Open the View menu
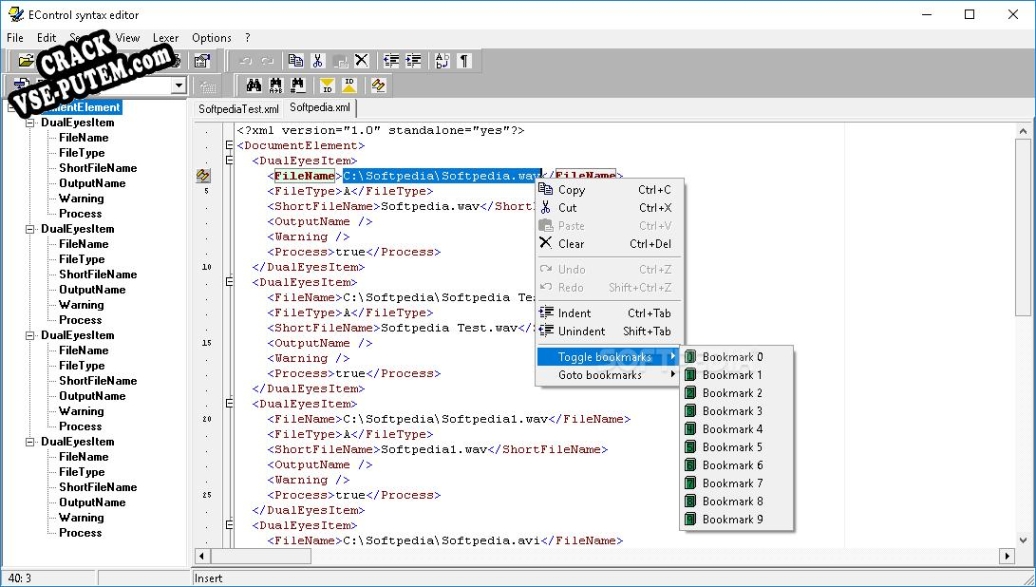 click(128, 38)
